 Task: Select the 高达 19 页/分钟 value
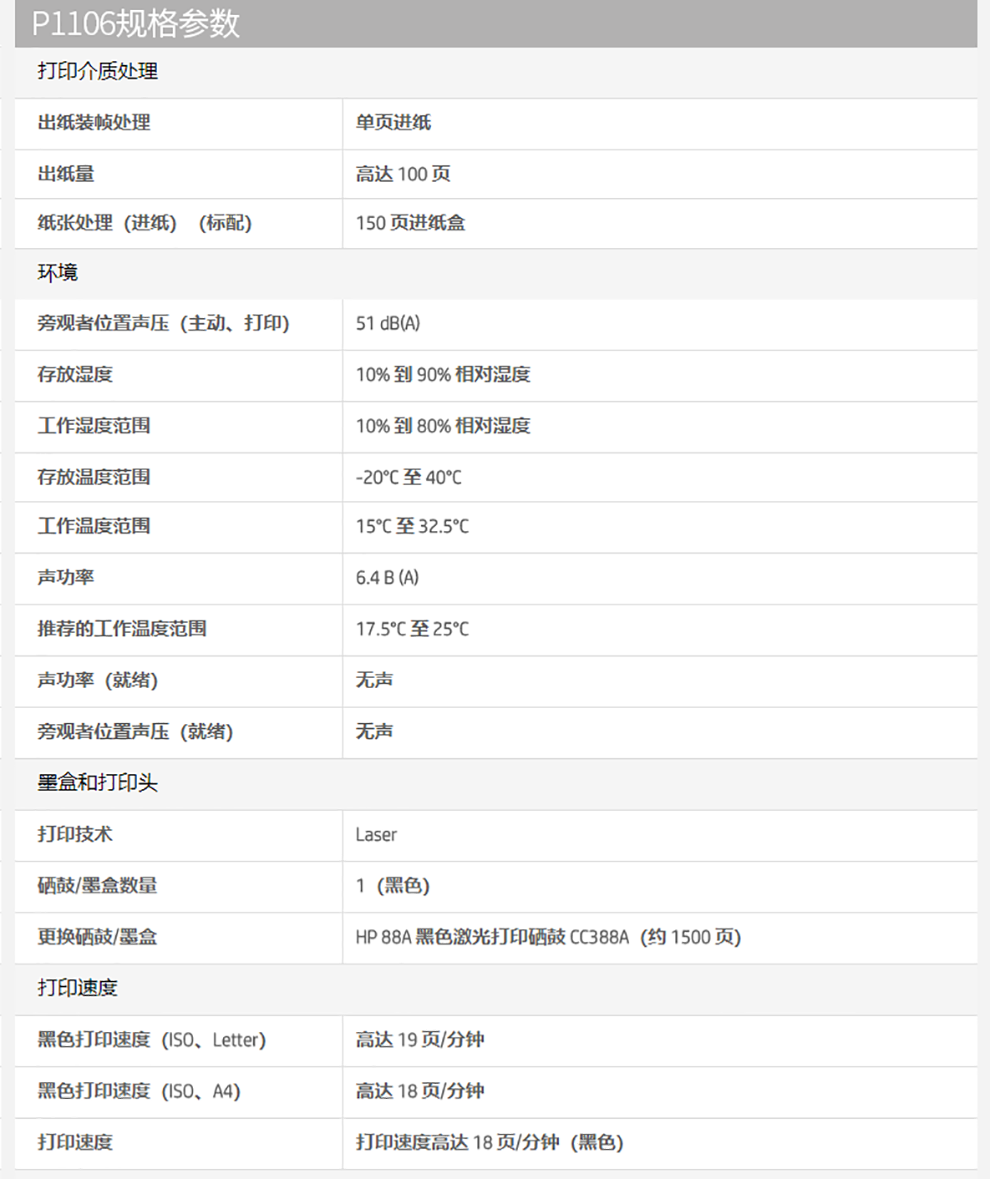tap(419, 1040)
